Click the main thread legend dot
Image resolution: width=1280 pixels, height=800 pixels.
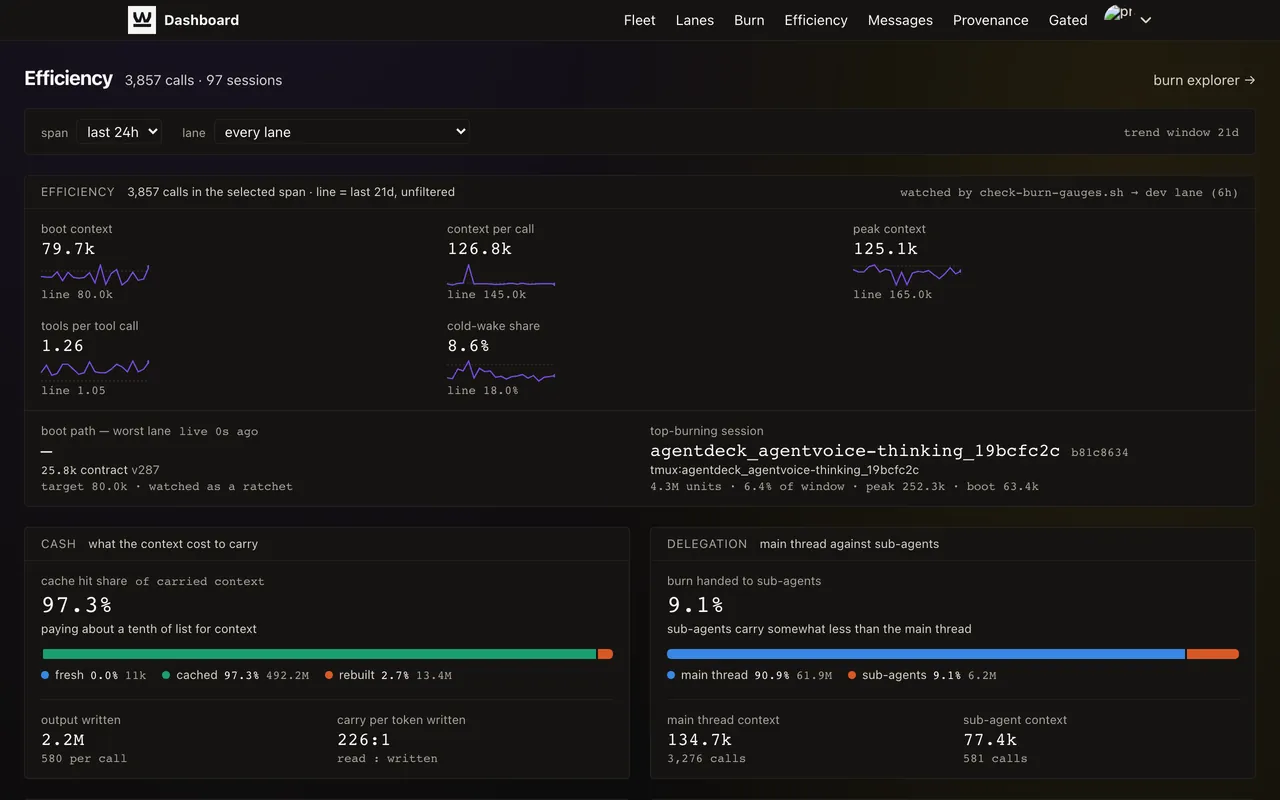(671, 675)
